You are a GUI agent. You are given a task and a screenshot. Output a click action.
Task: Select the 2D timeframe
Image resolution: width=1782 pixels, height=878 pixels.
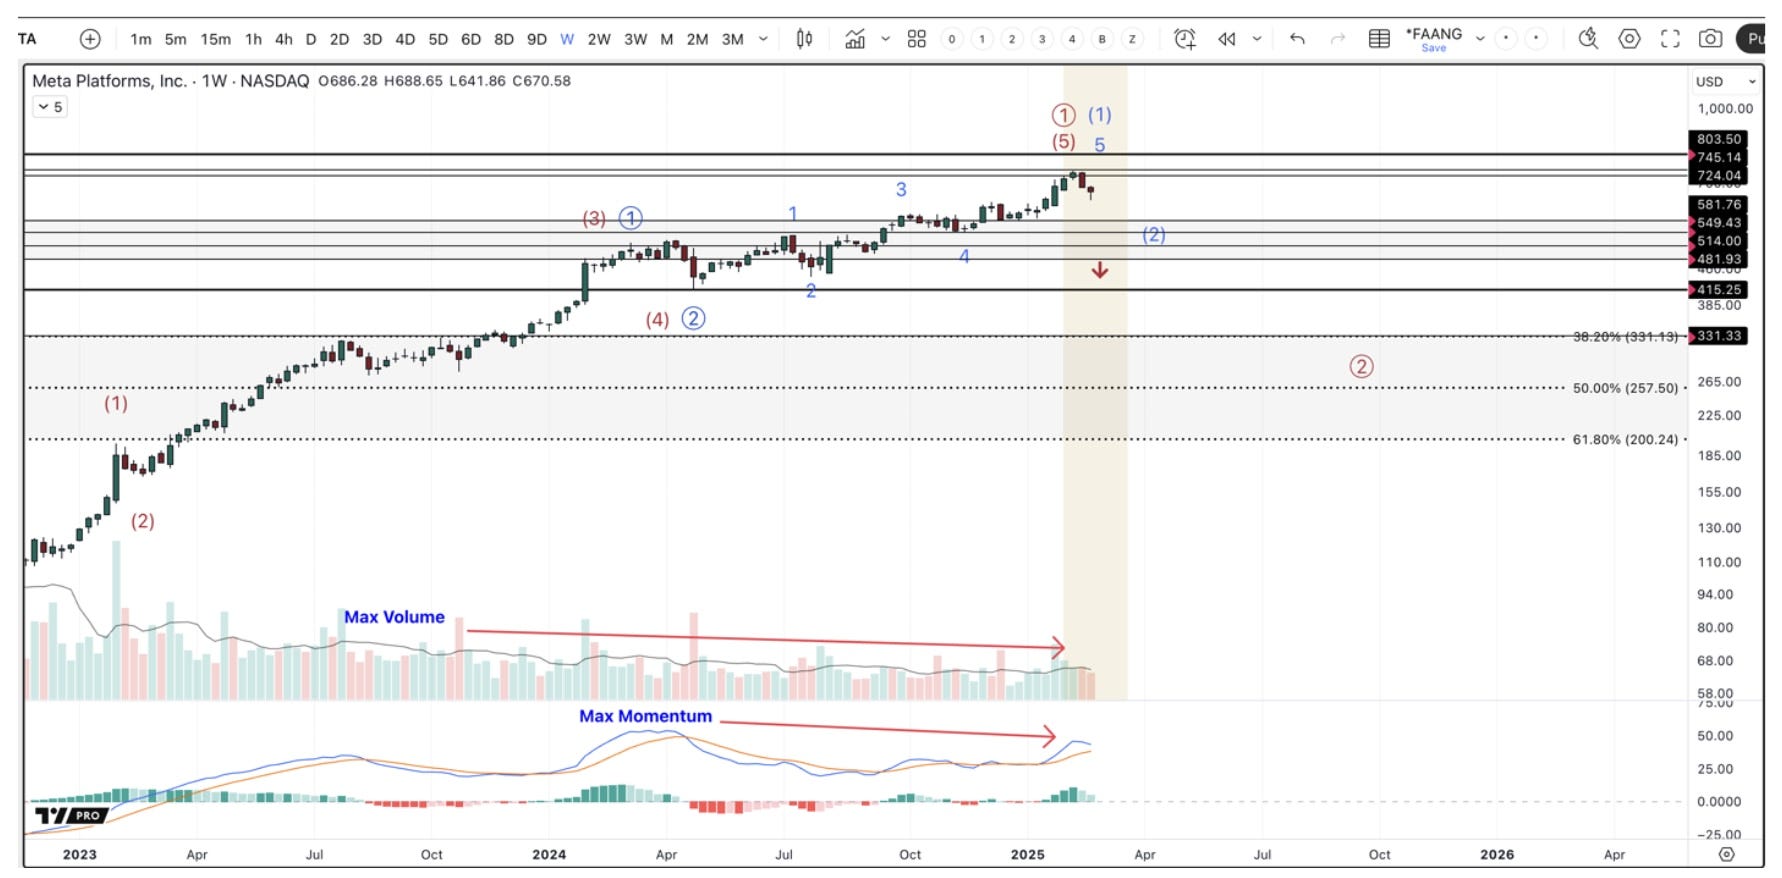340,39
